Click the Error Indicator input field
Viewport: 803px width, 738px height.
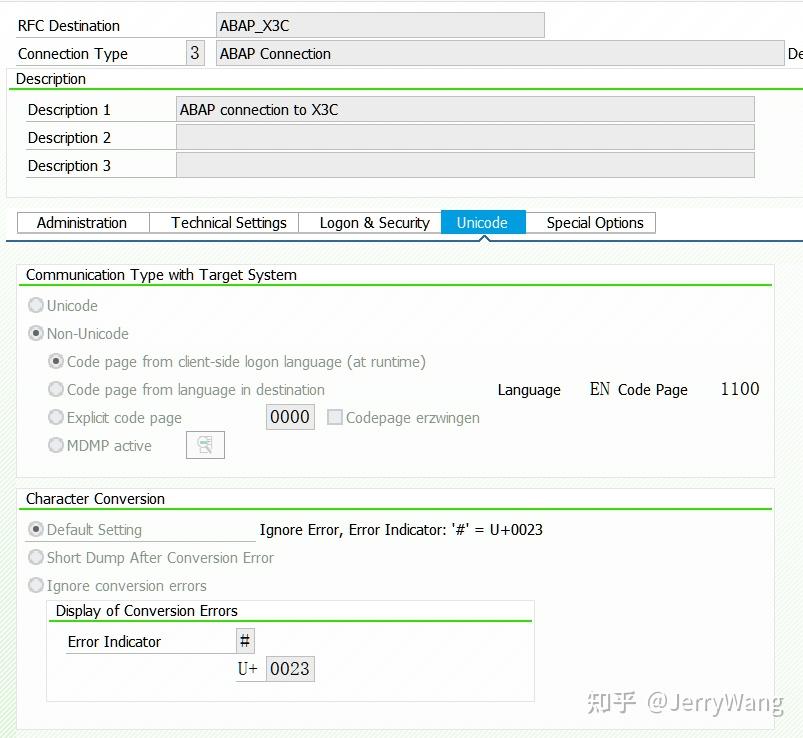click(245, 640)
